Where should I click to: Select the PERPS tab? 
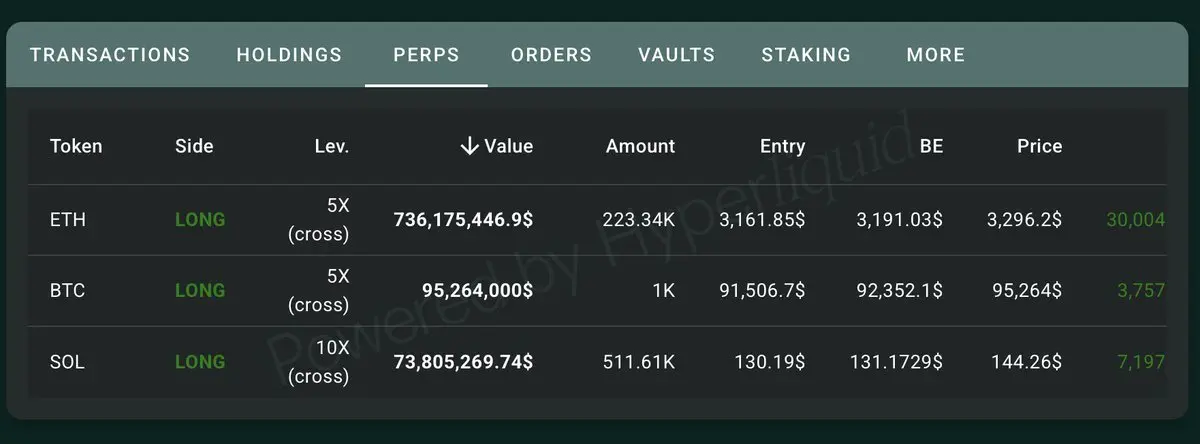tap(426, 55)
